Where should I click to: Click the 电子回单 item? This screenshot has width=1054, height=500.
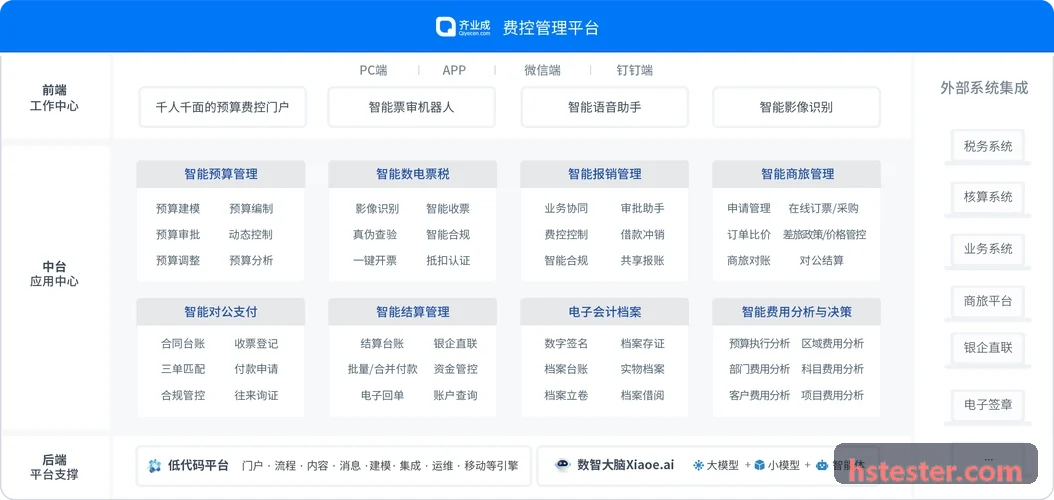pos(382,395)
